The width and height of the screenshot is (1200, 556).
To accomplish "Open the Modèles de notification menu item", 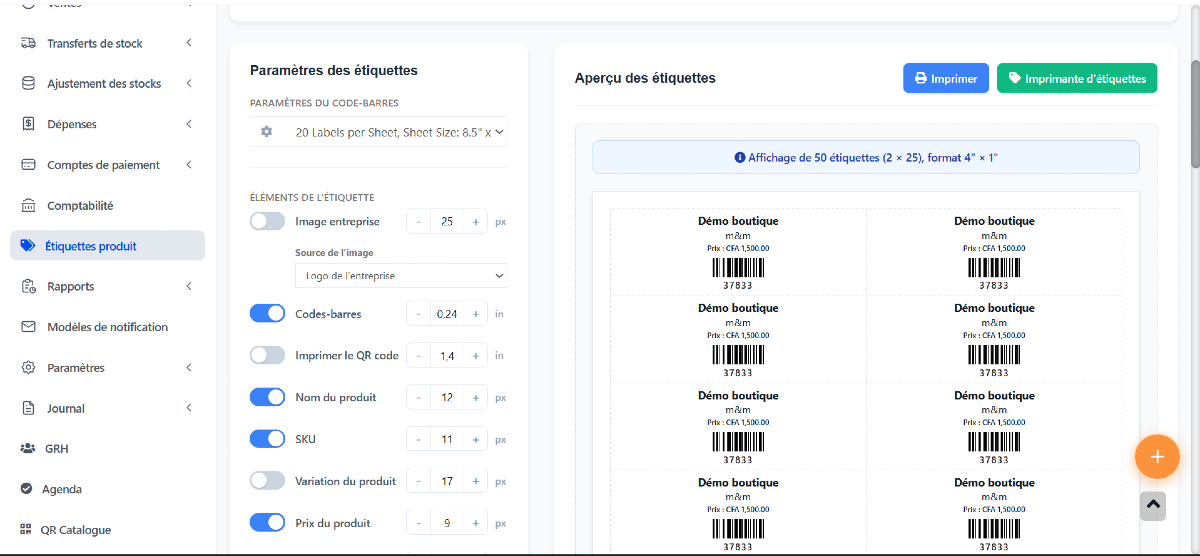I will point(107,327).
